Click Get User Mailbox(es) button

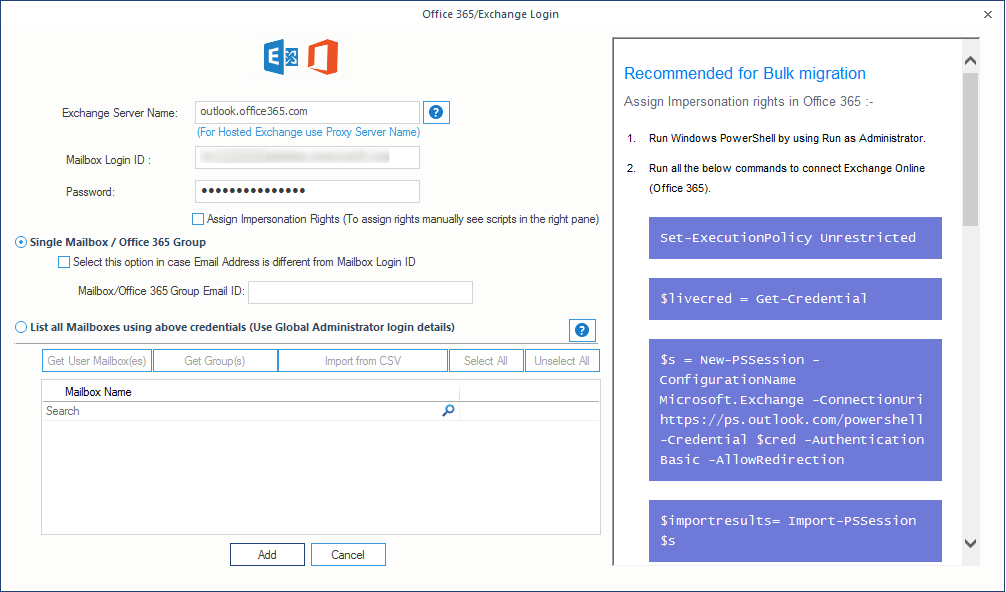coord(97,361)
